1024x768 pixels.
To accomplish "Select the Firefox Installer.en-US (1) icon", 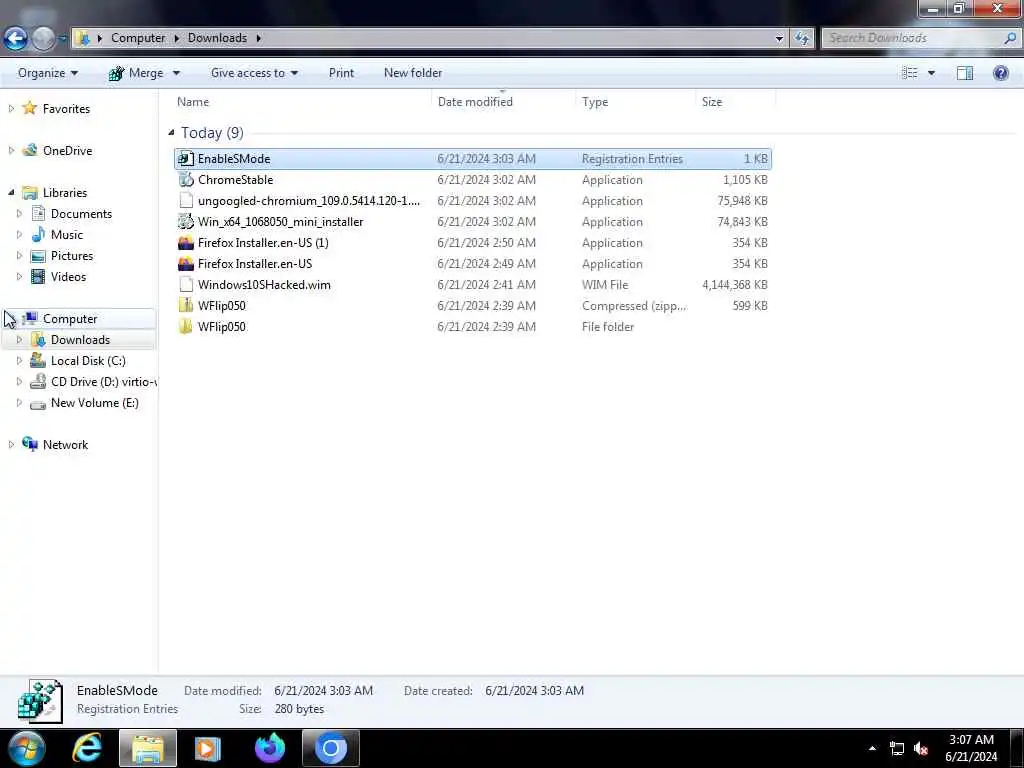I will pyautogui.click(x=185, y=243).
